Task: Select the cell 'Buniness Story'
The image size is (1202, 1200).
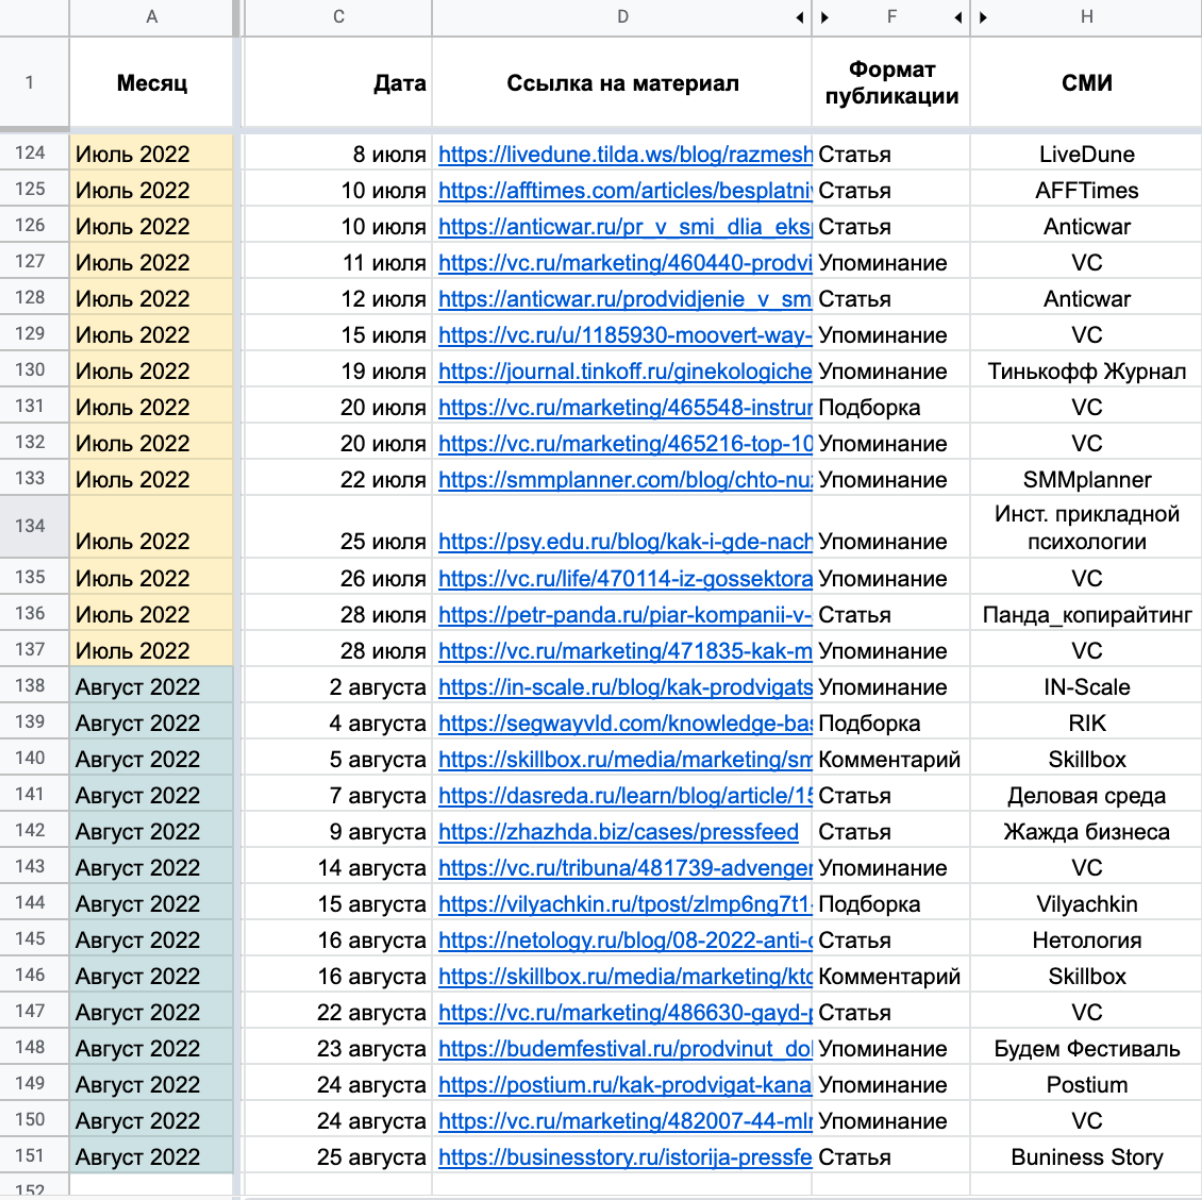Action: coord(1087,1158)
